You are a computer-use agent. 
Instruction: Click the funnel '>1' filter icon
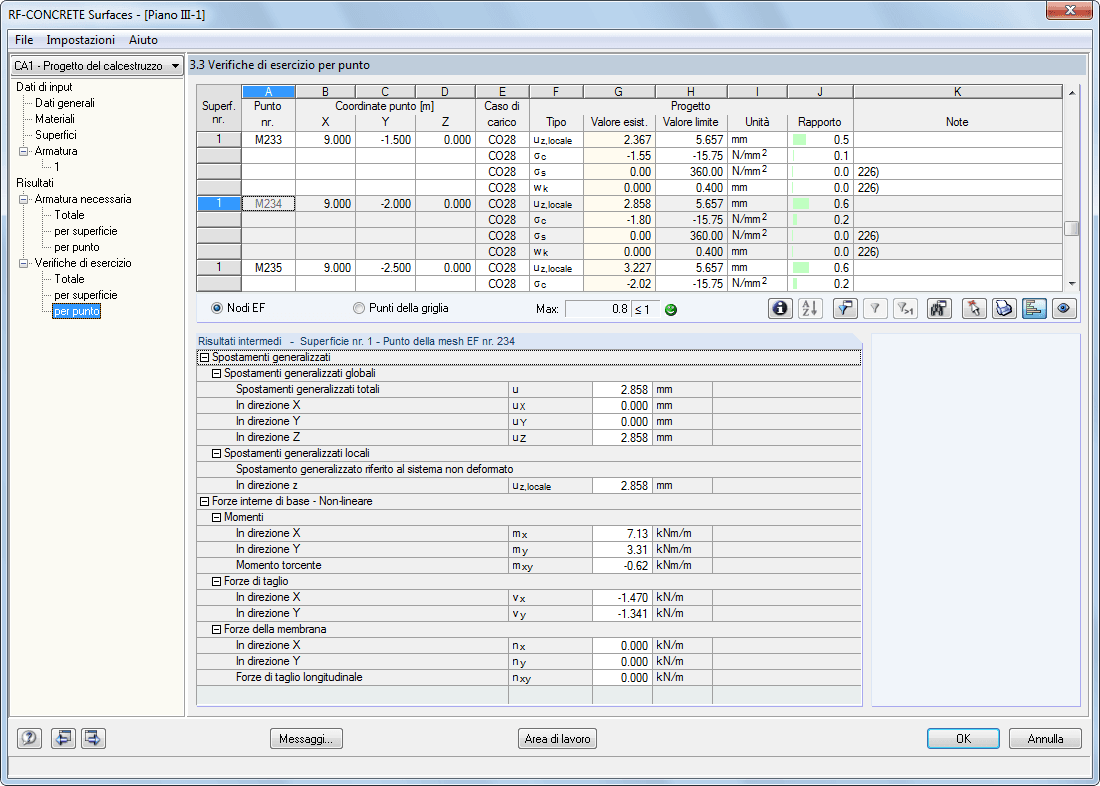[906, 308]
